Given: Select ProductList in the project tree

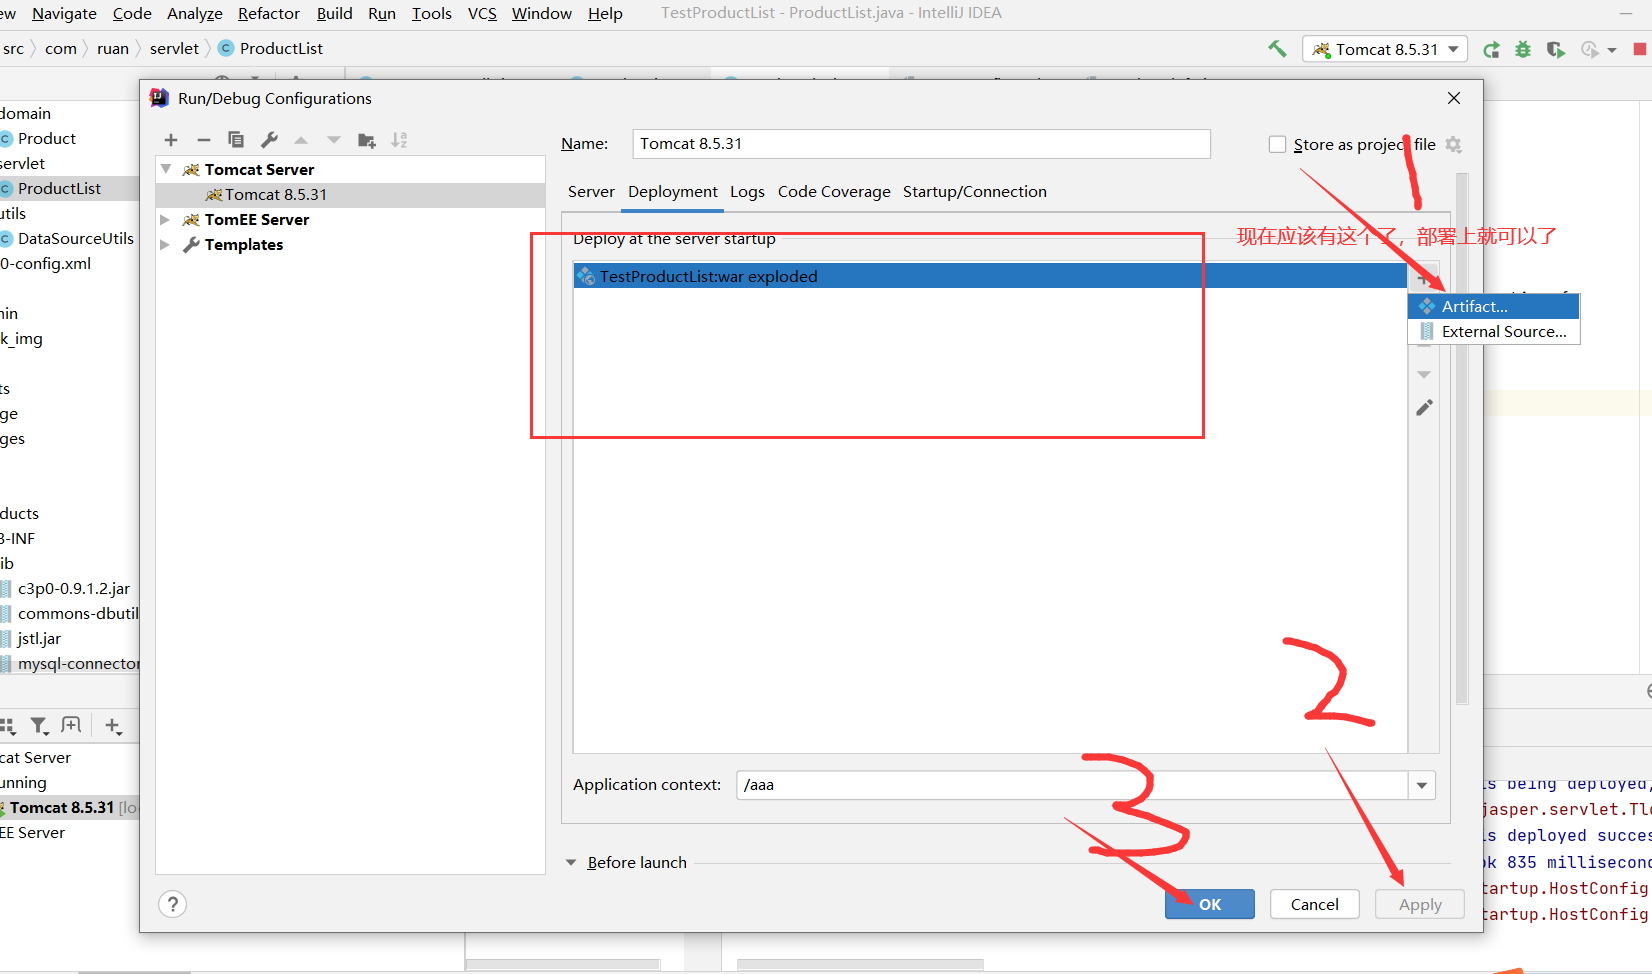Looking at the screenshot, I should click(x=59, y=188).
